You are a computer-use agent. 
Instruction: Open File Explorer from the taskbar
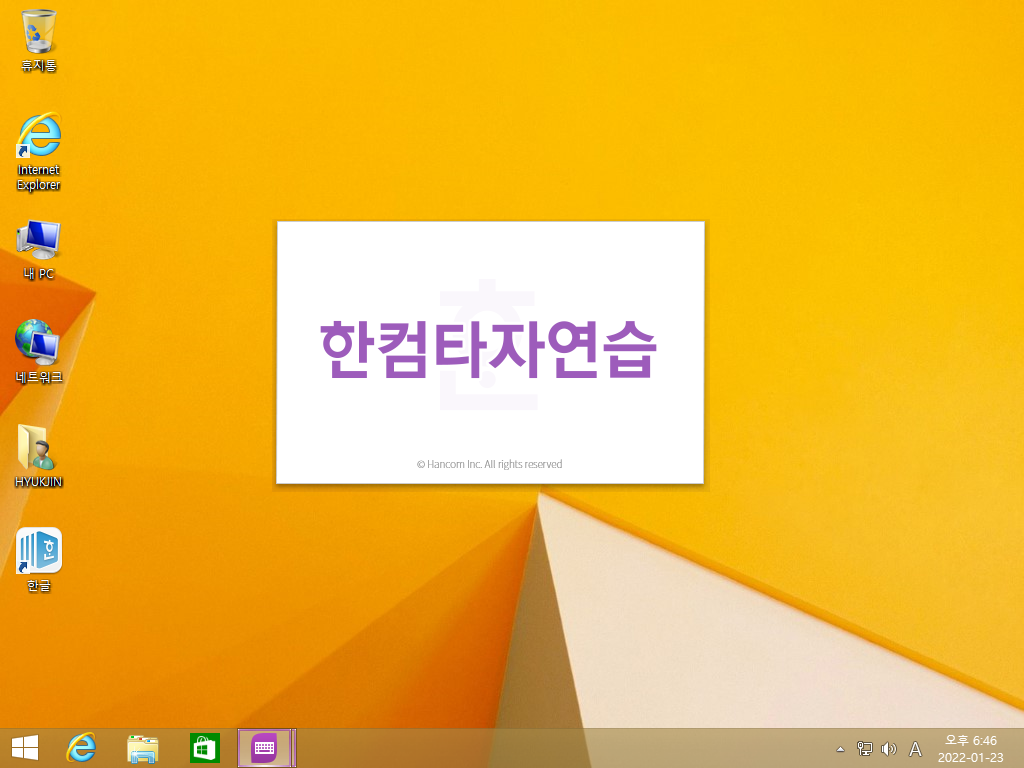[x=142, y=748]
